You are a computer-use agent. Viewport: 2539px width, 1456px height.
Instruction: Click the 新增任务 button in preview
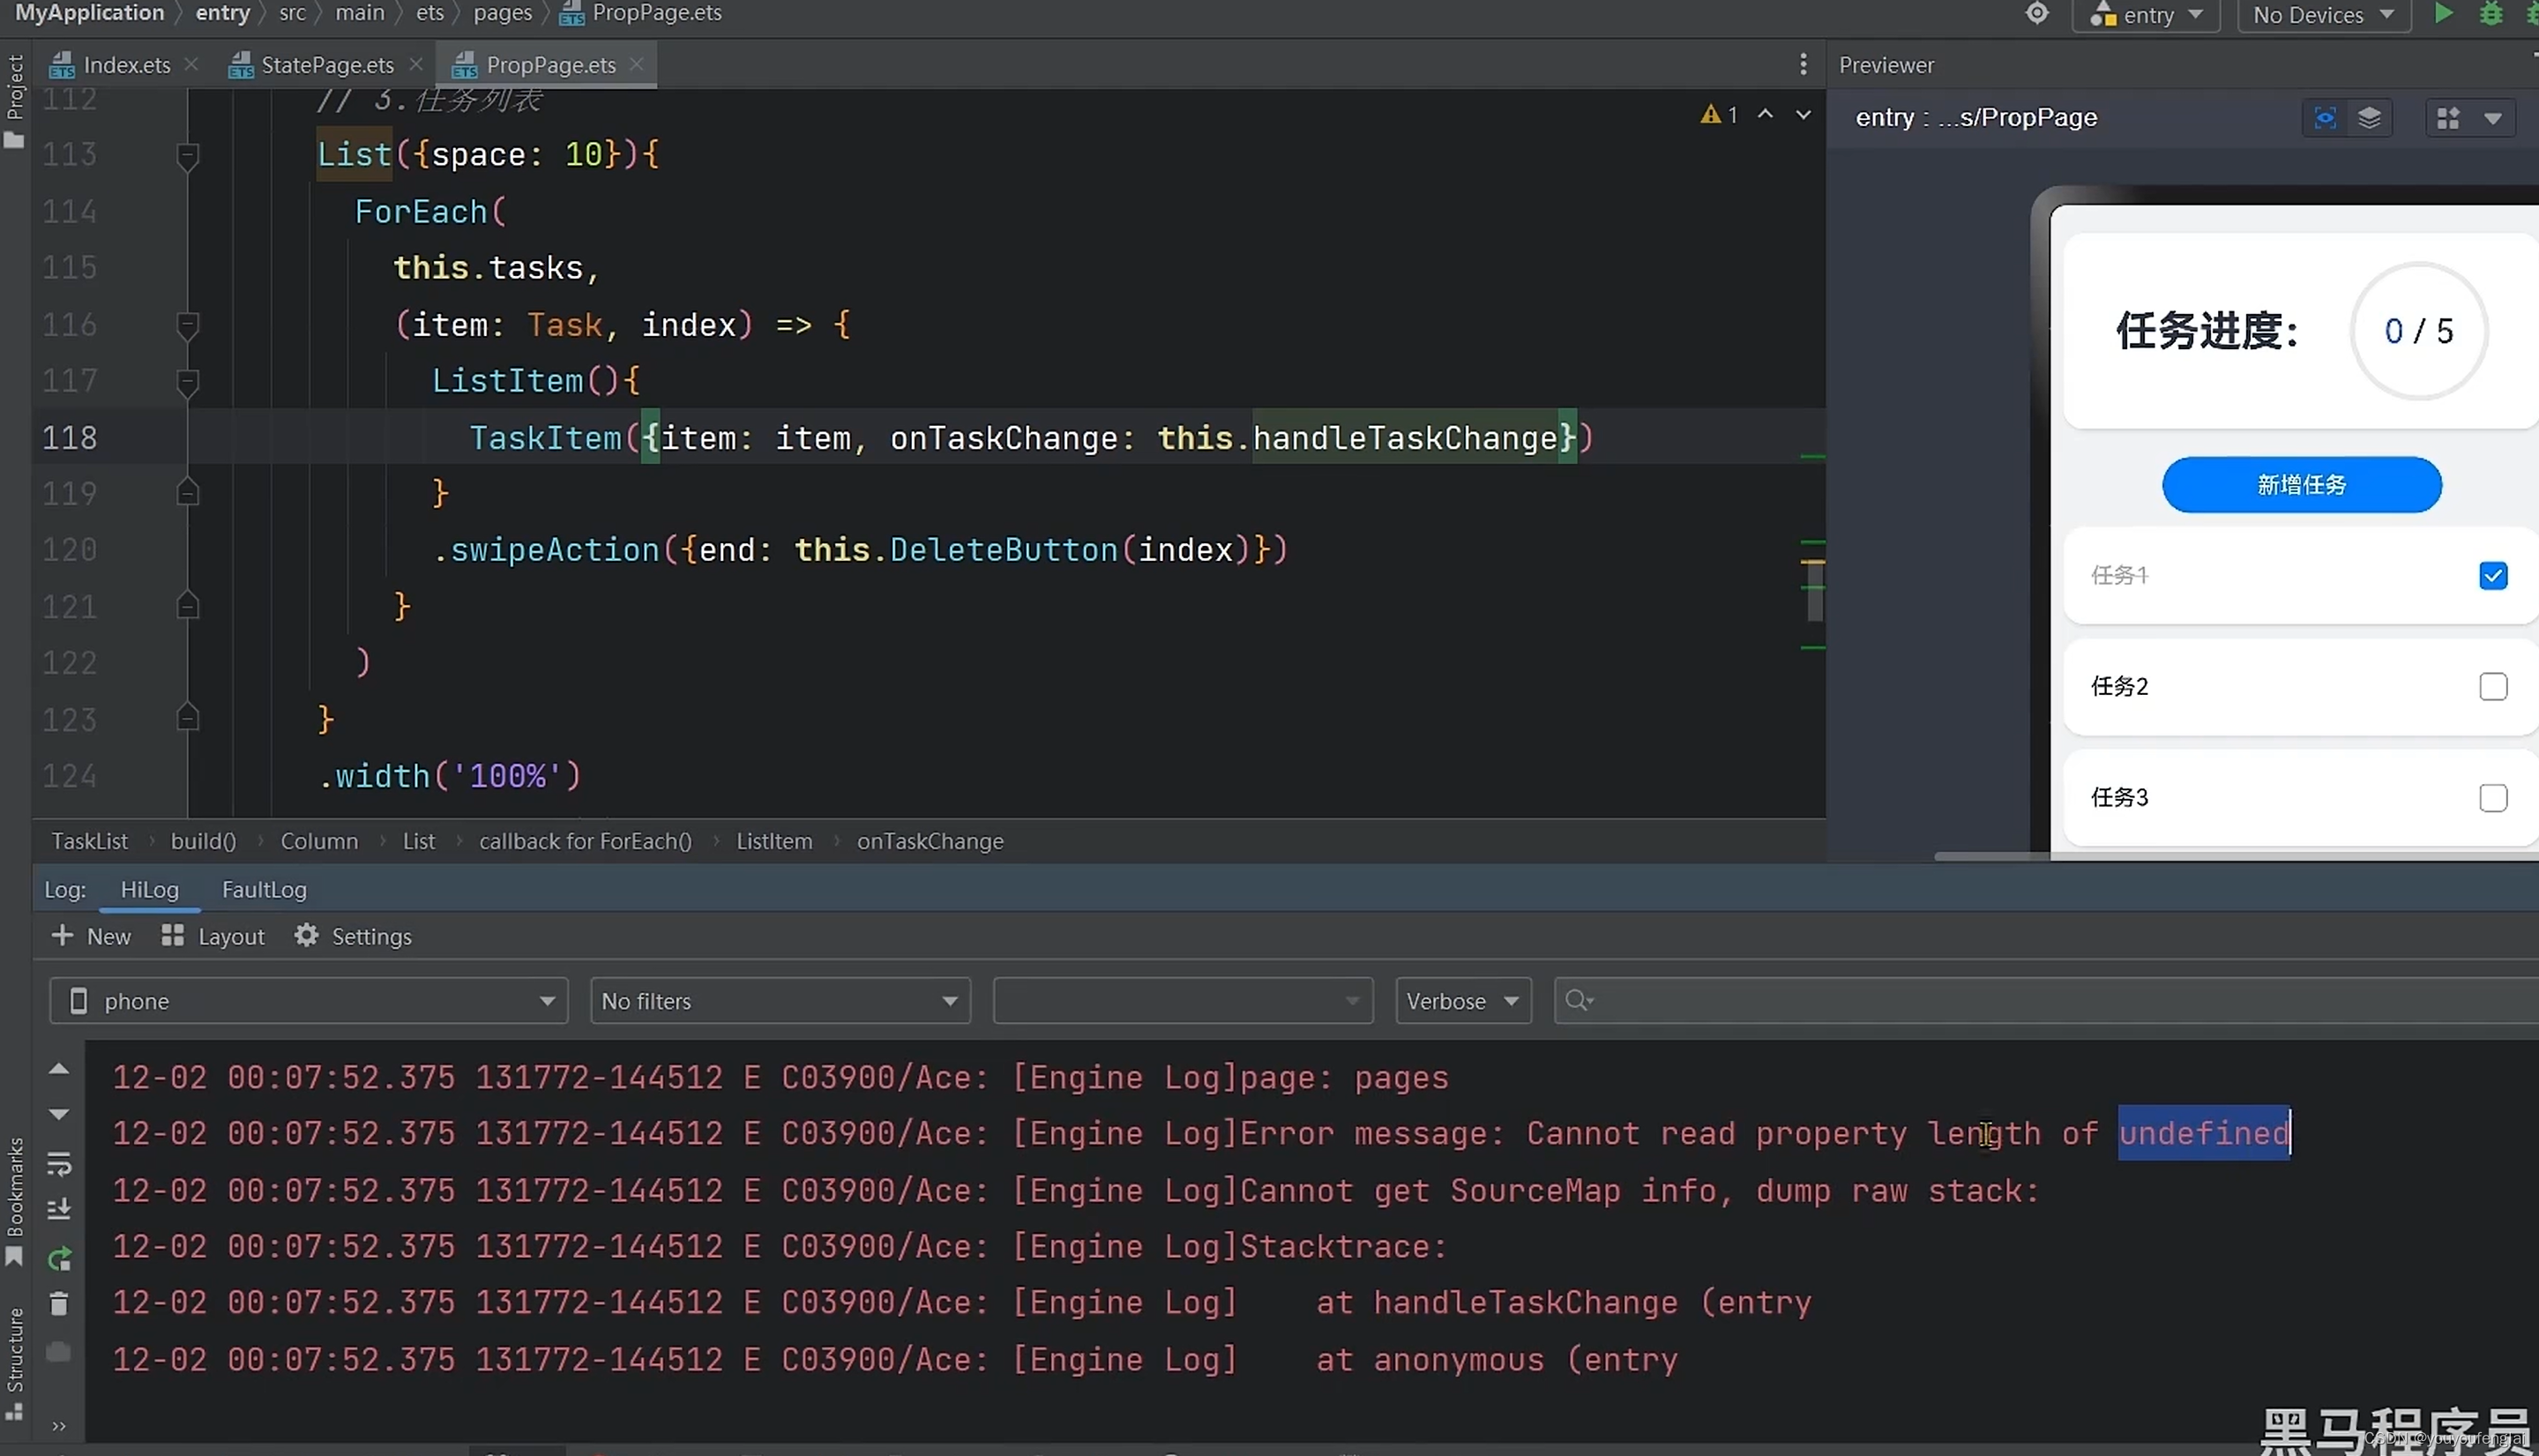tap(2301, 485)
